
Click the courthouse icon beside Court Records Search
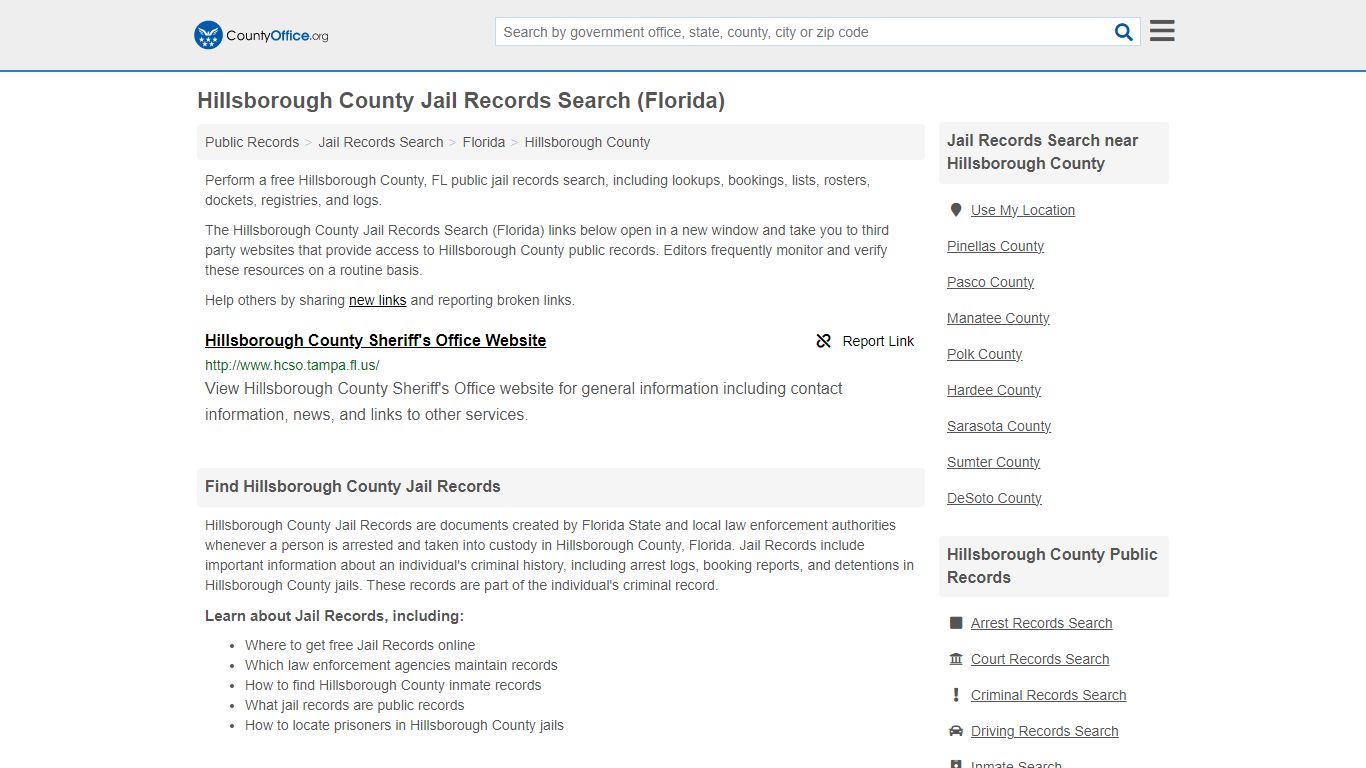pos(956,658)
